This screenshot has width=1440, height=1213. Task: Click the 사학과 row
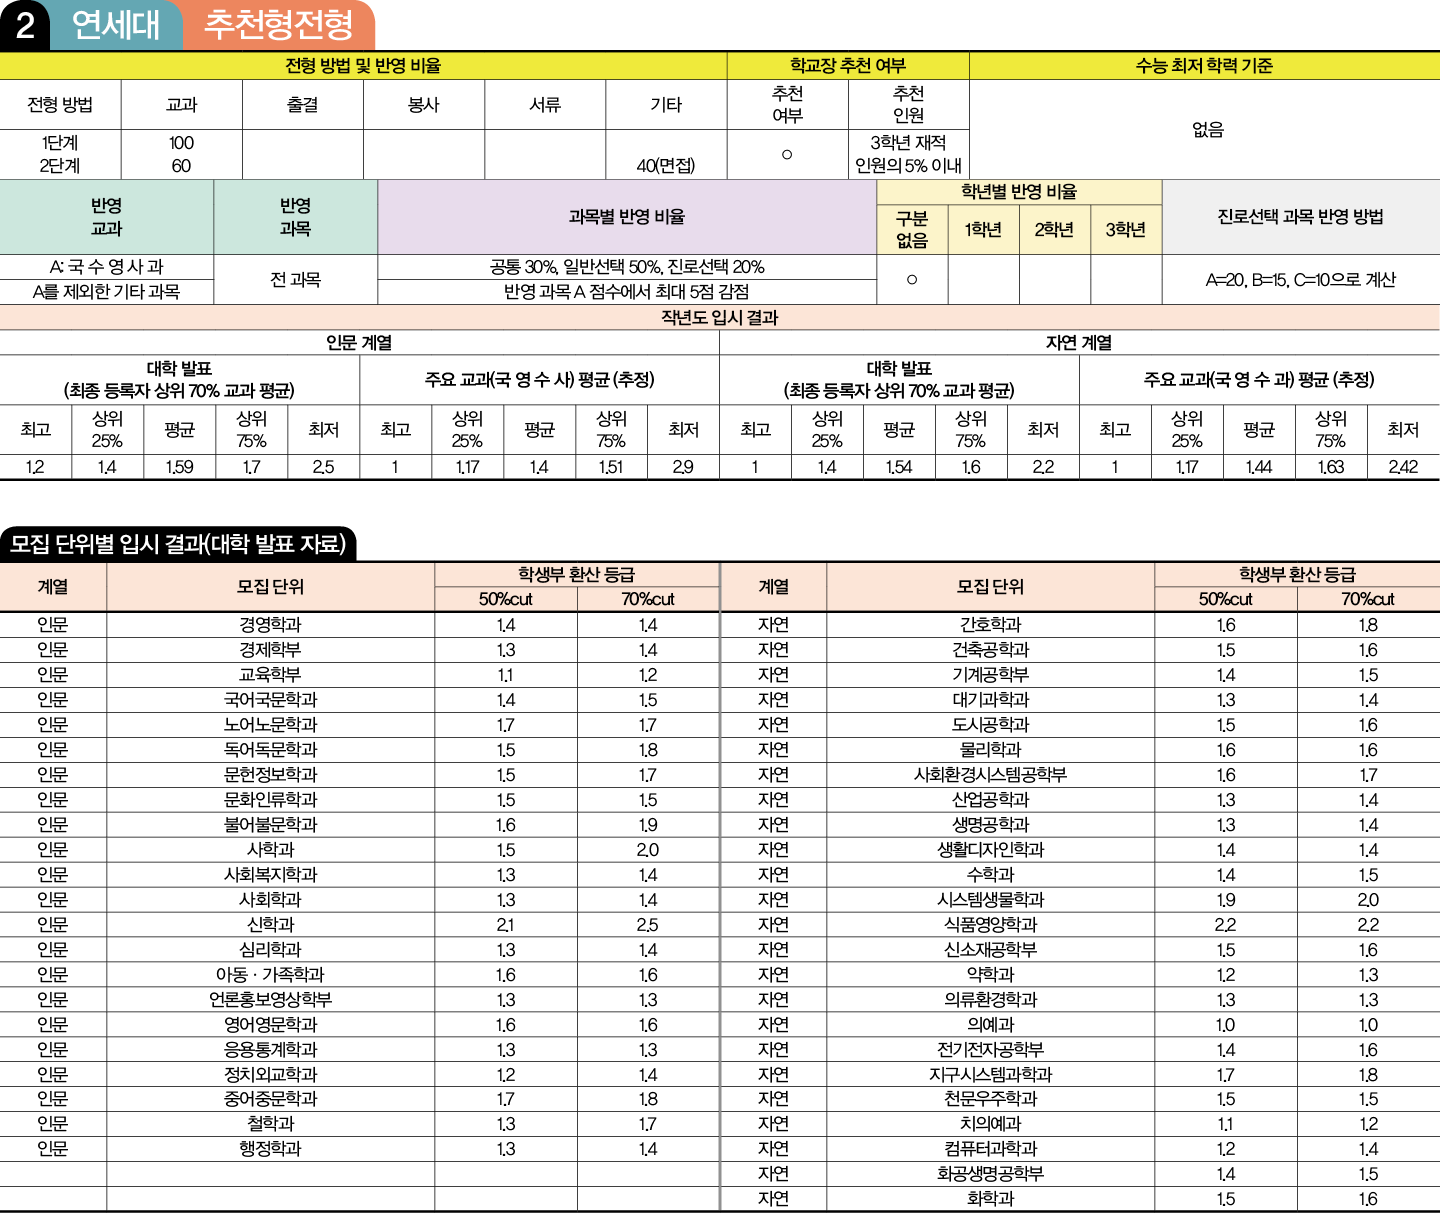(x=360, y=850)
